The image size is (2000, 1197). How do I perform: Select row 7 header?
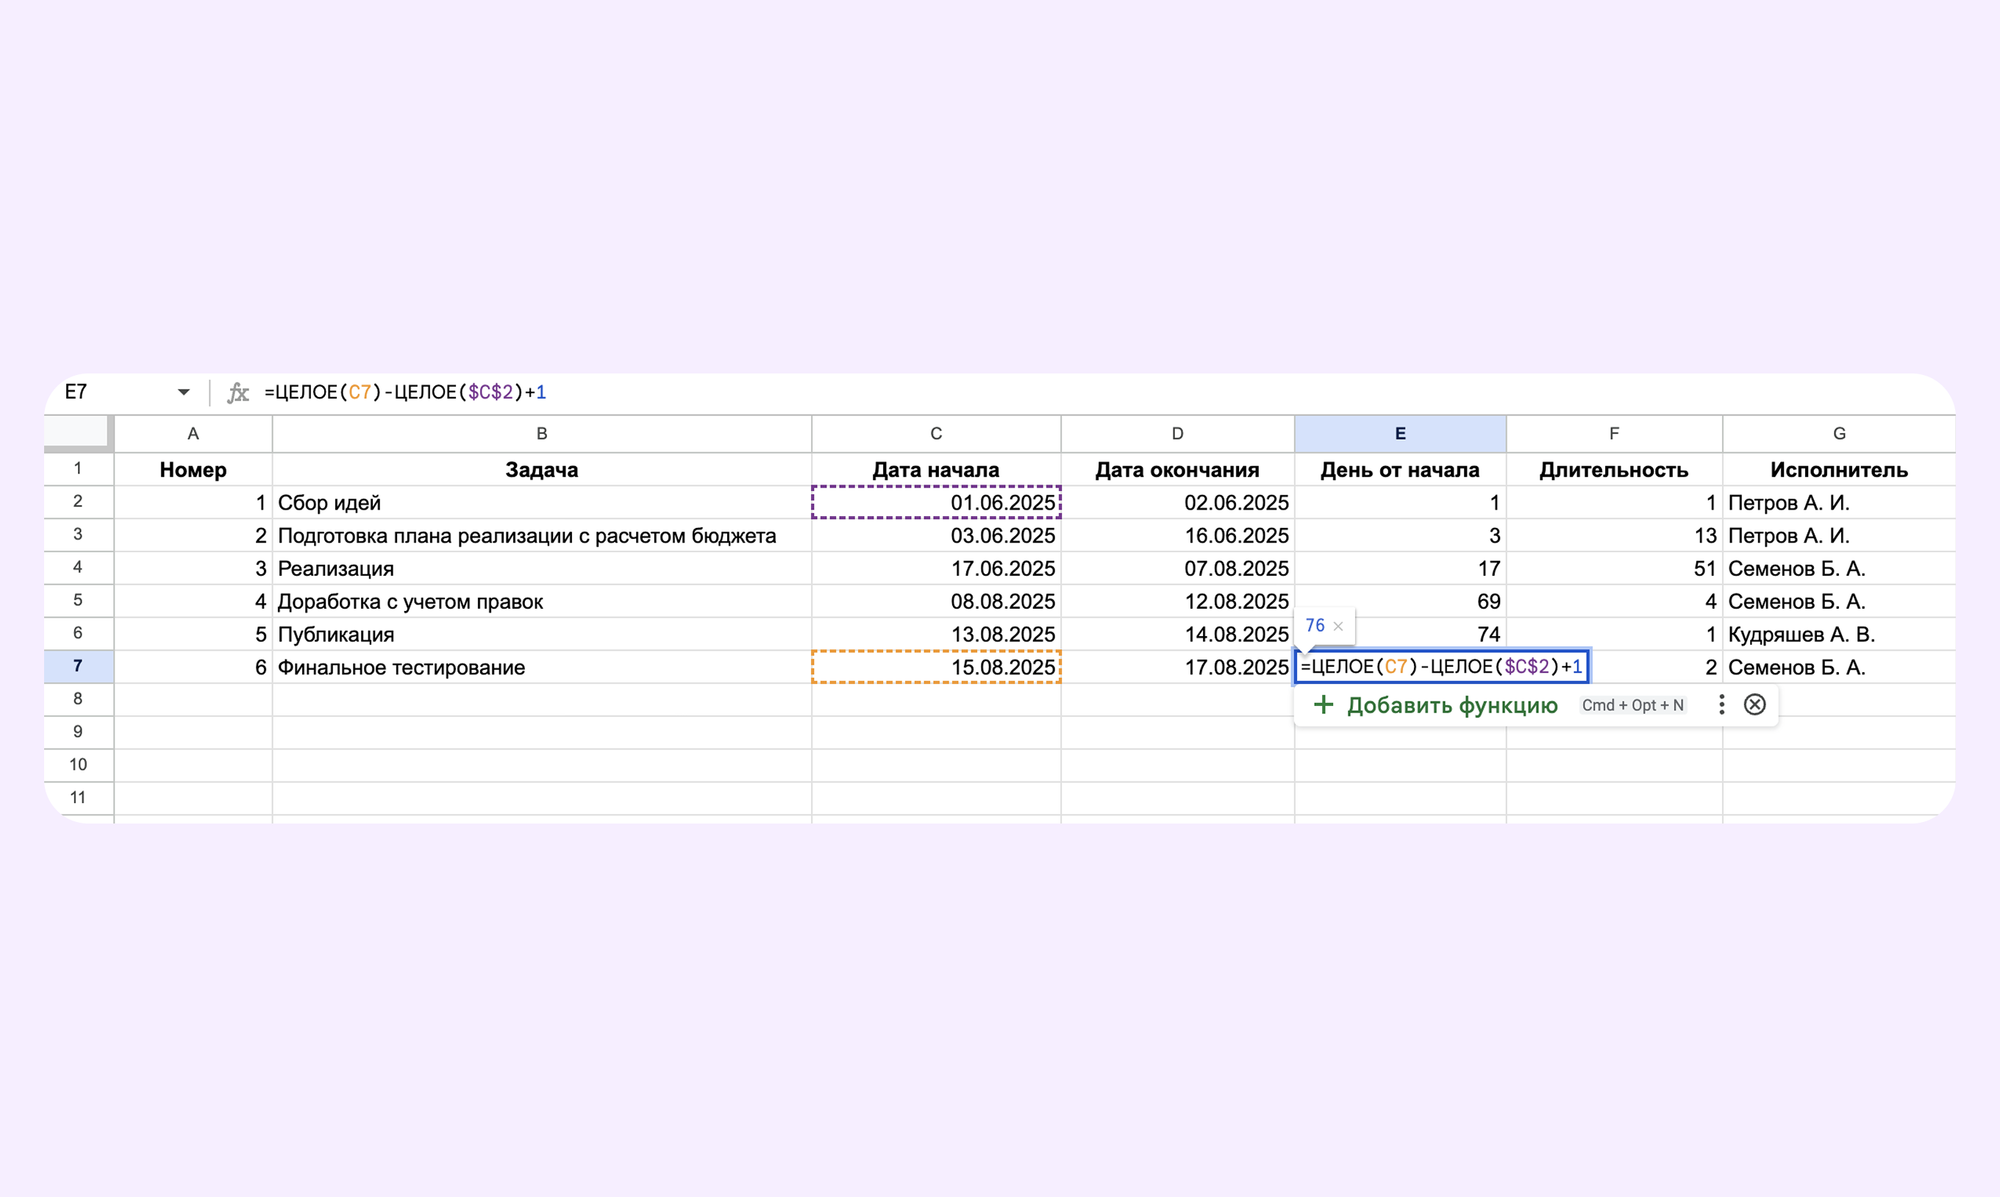click(x=78, y=667)
